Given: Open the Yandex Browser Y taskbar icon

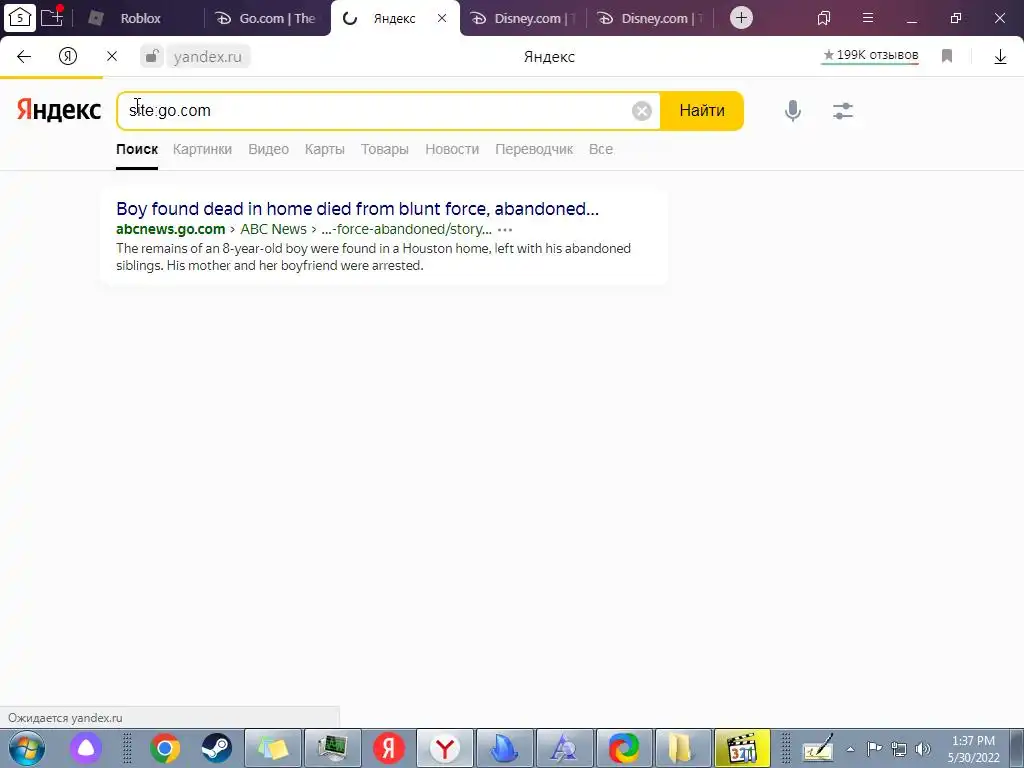Looking at the screenshot, I should (x=445, y=748).
